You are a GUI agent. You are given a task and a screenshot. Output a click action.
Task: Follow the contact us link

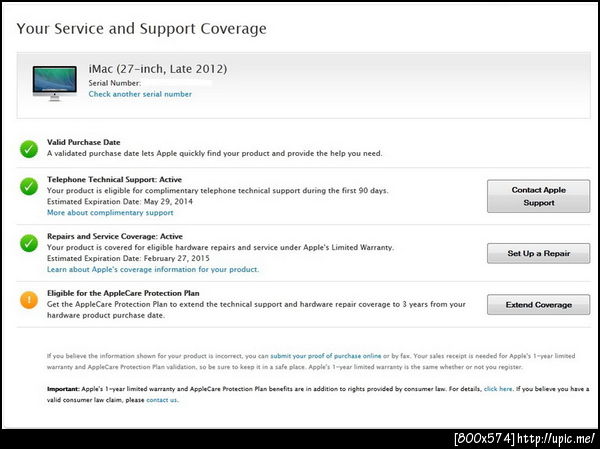(161, 400)
